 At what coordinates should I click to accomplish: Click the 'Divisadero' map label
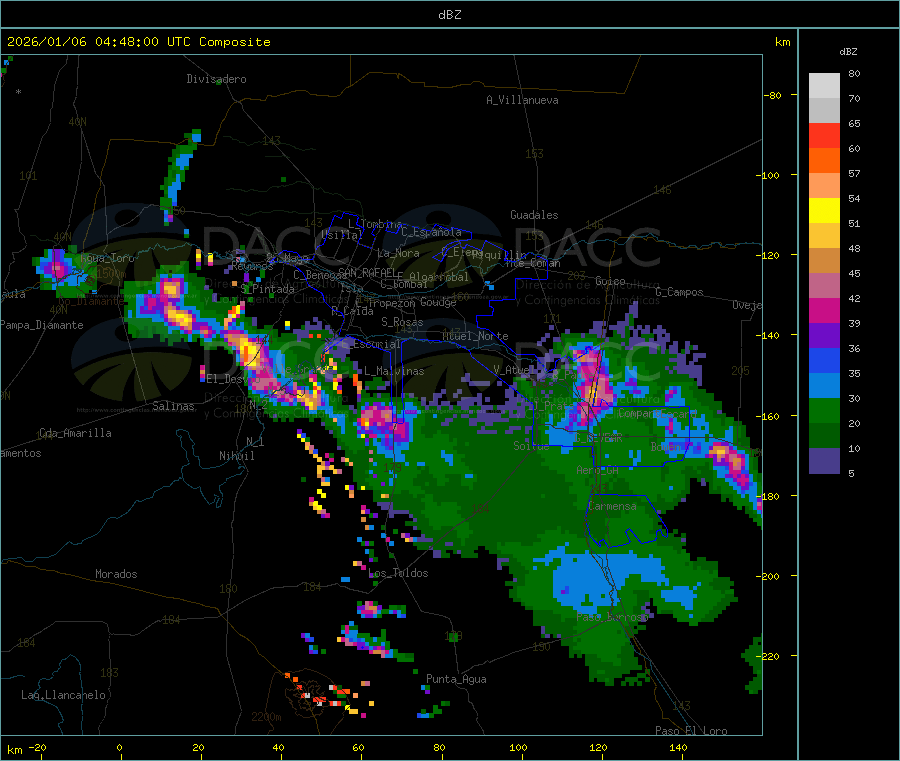pyautogui.click(x=216, y=79)
